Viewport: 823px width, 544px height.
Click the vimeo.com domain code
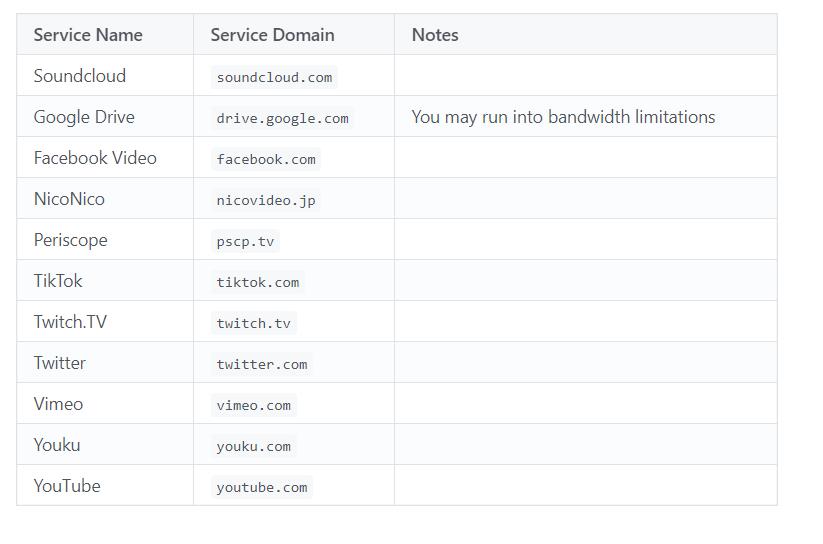[254, 405]
